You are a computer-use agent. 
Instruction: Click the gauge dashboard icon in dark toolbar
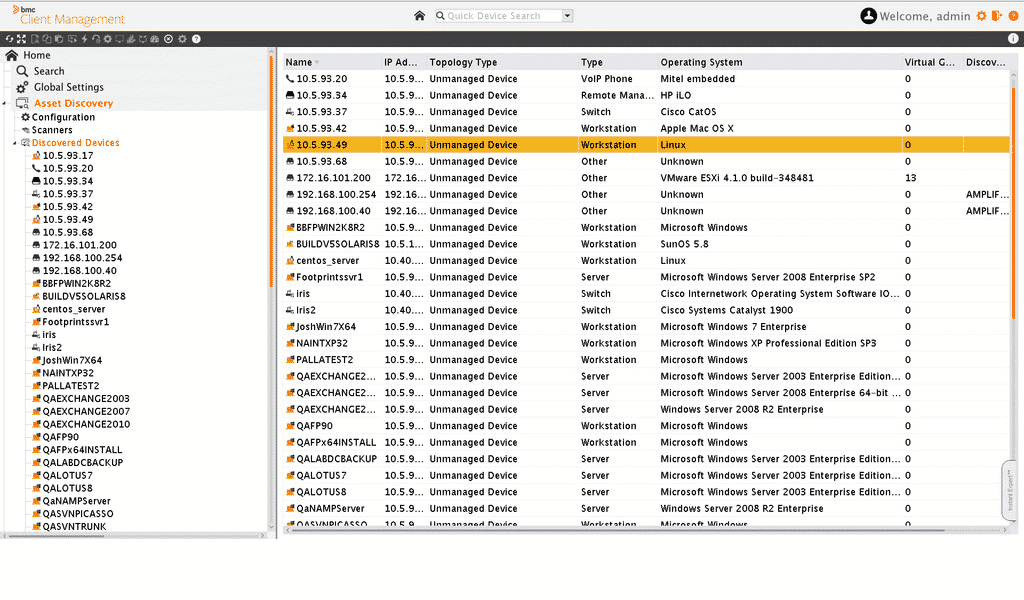pos(154,39)
